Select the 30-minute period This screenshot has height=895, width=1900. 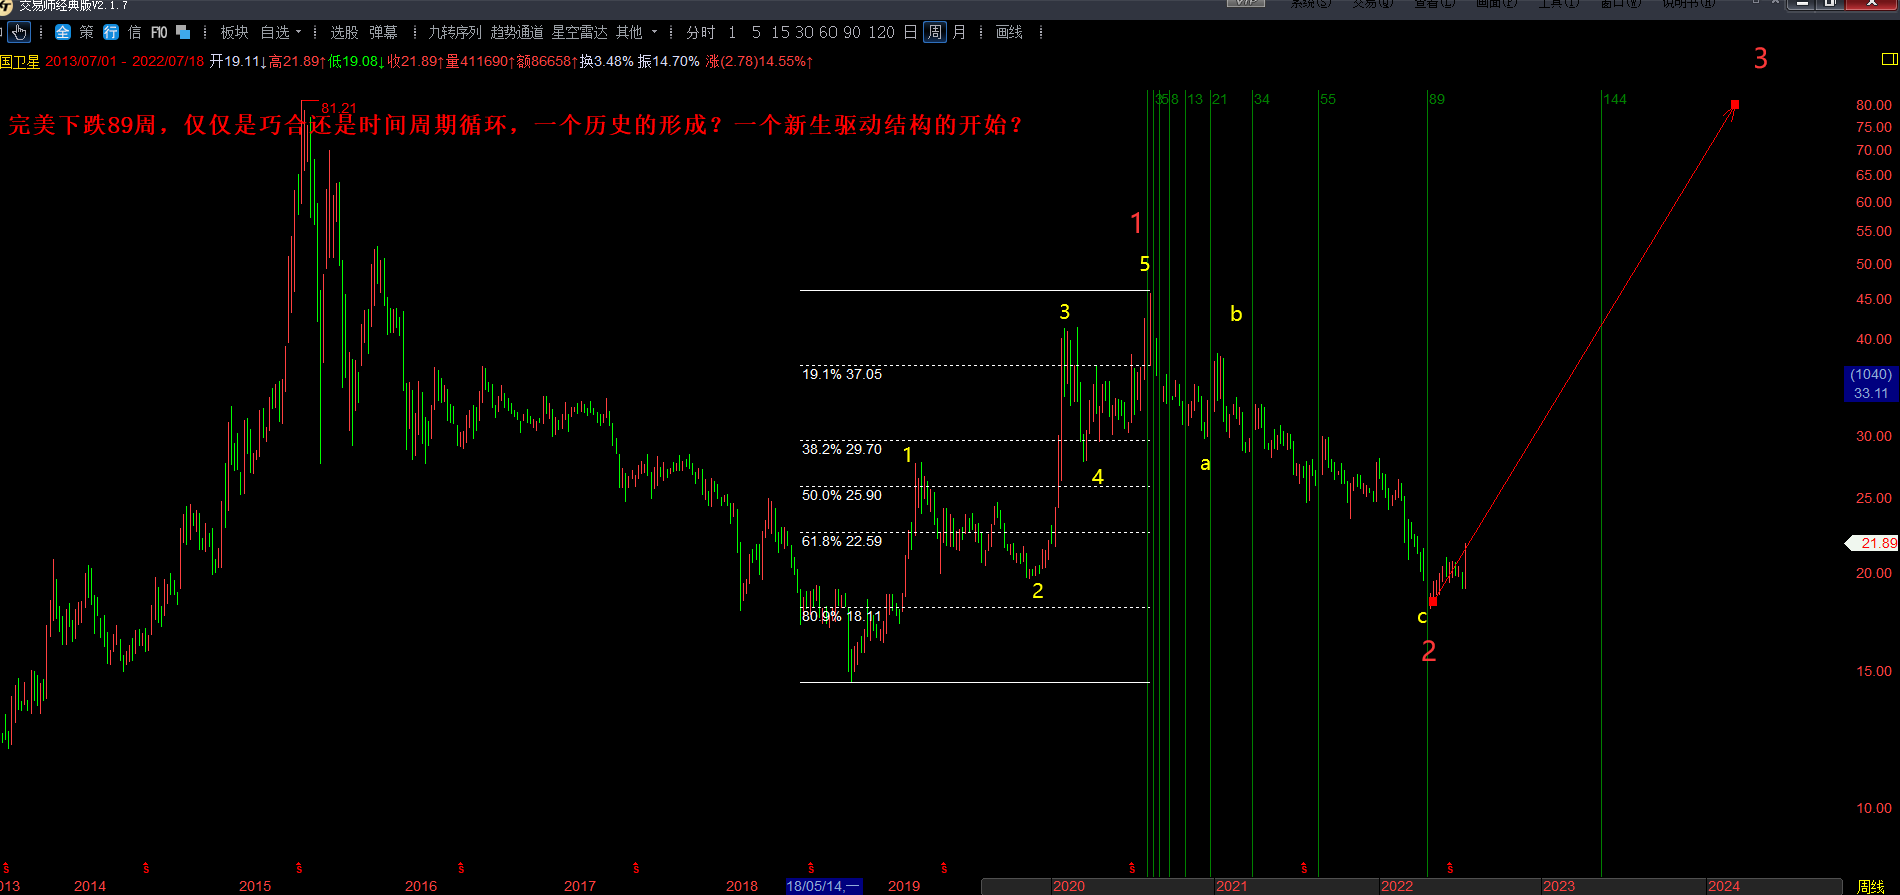point(804,32)
